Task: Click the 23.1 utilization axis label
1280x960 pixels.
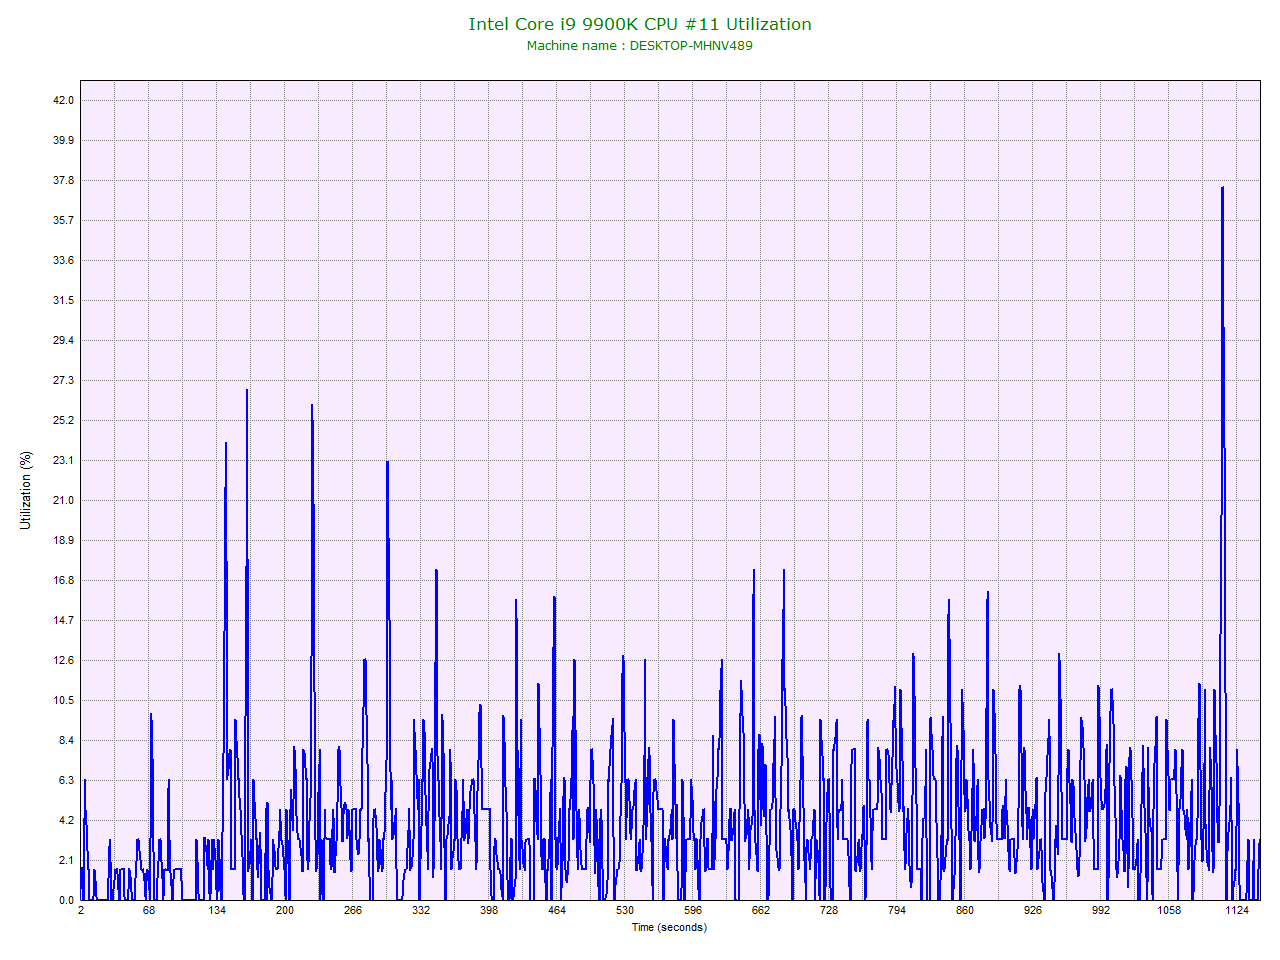Action: [64, 460]
